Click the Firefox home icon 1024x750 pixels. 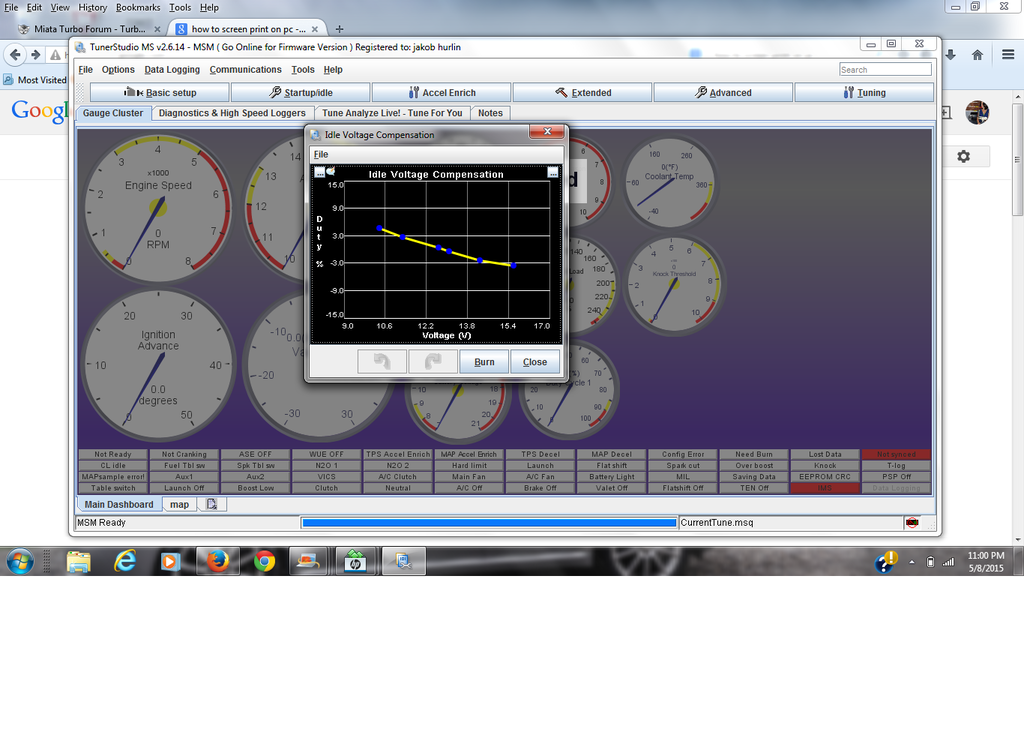(977, 54)
